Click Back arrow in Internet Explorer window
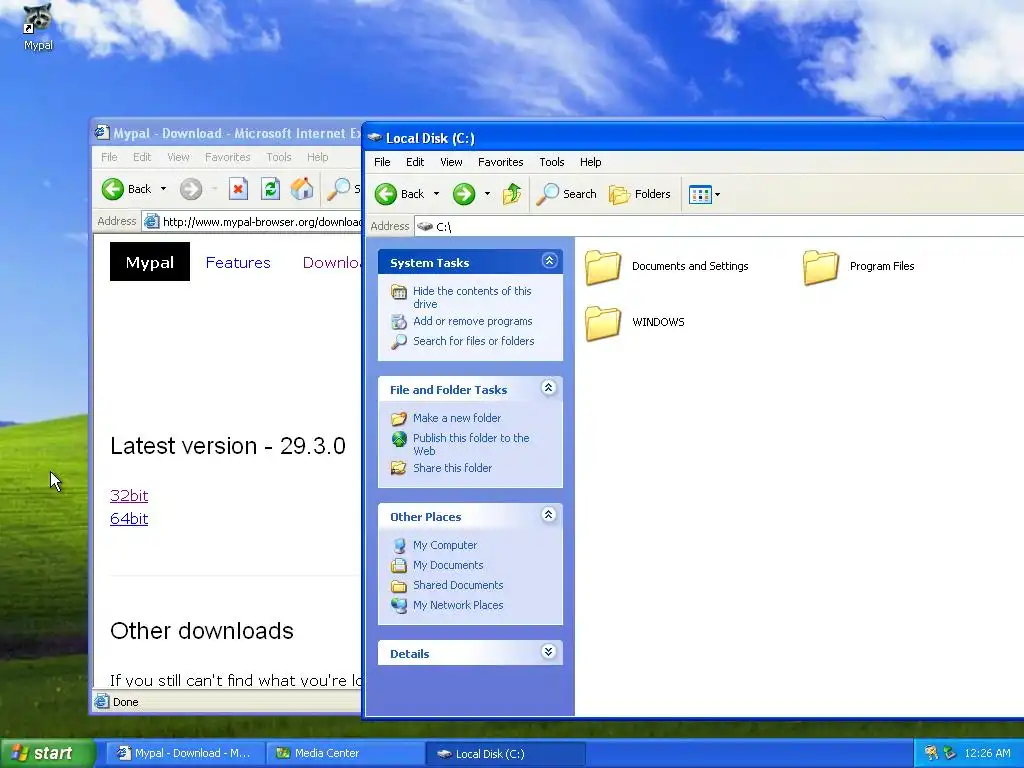1024x768 pixels. [x=112, y=189]
